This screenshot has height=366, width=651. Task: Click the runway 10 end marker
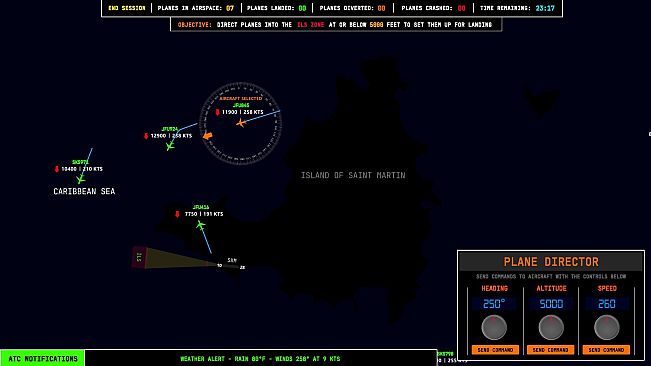click(x=219, y=266)
